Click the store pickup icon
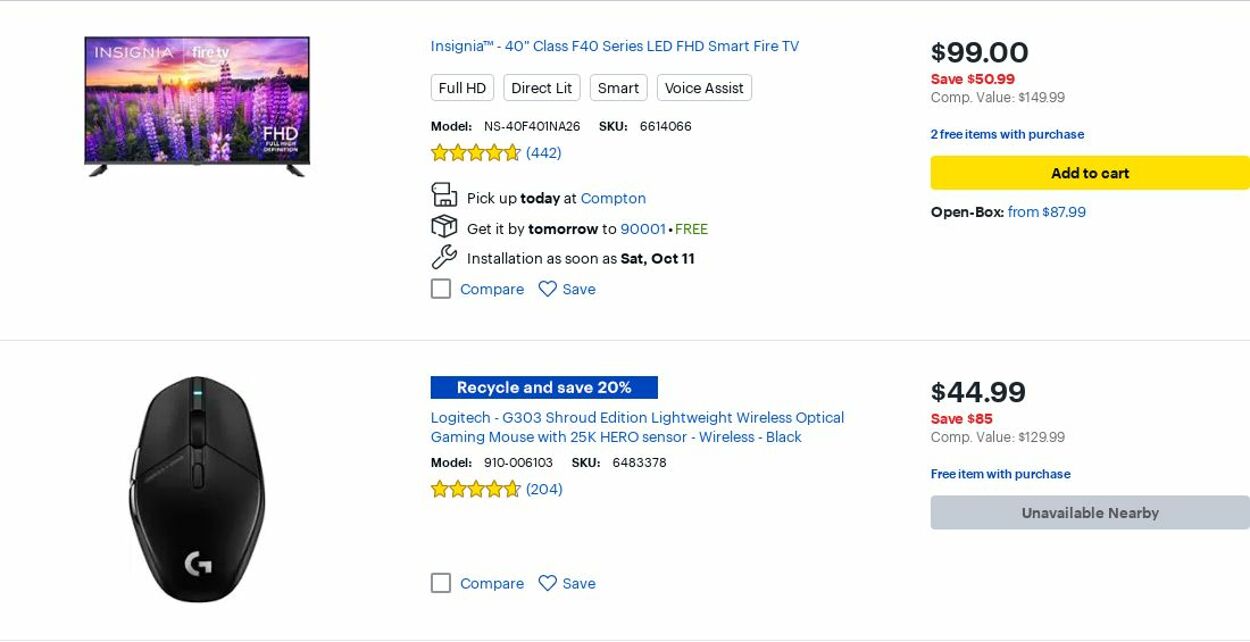The width and height of the screenshot is (1250, 642). click(x=444, y=195)
